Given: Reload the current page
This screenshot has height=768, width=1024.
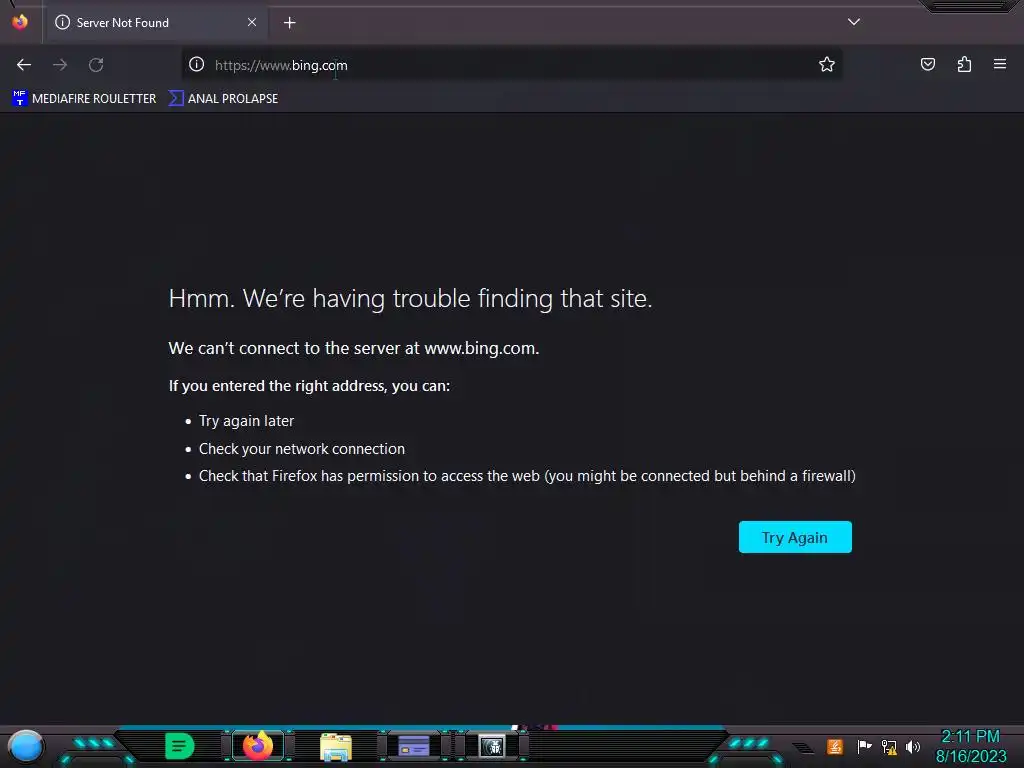Looking at the screenshot, I should click(x=96, y=65).
